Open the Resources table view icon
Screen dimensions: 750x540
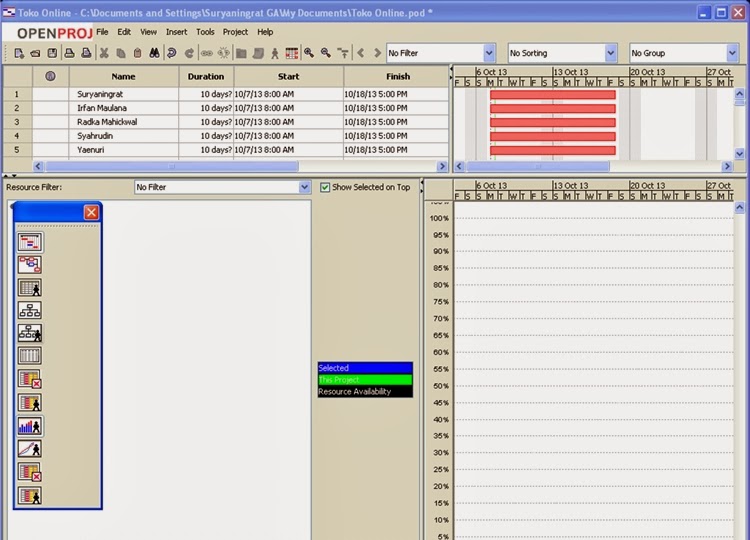(30, 287)
